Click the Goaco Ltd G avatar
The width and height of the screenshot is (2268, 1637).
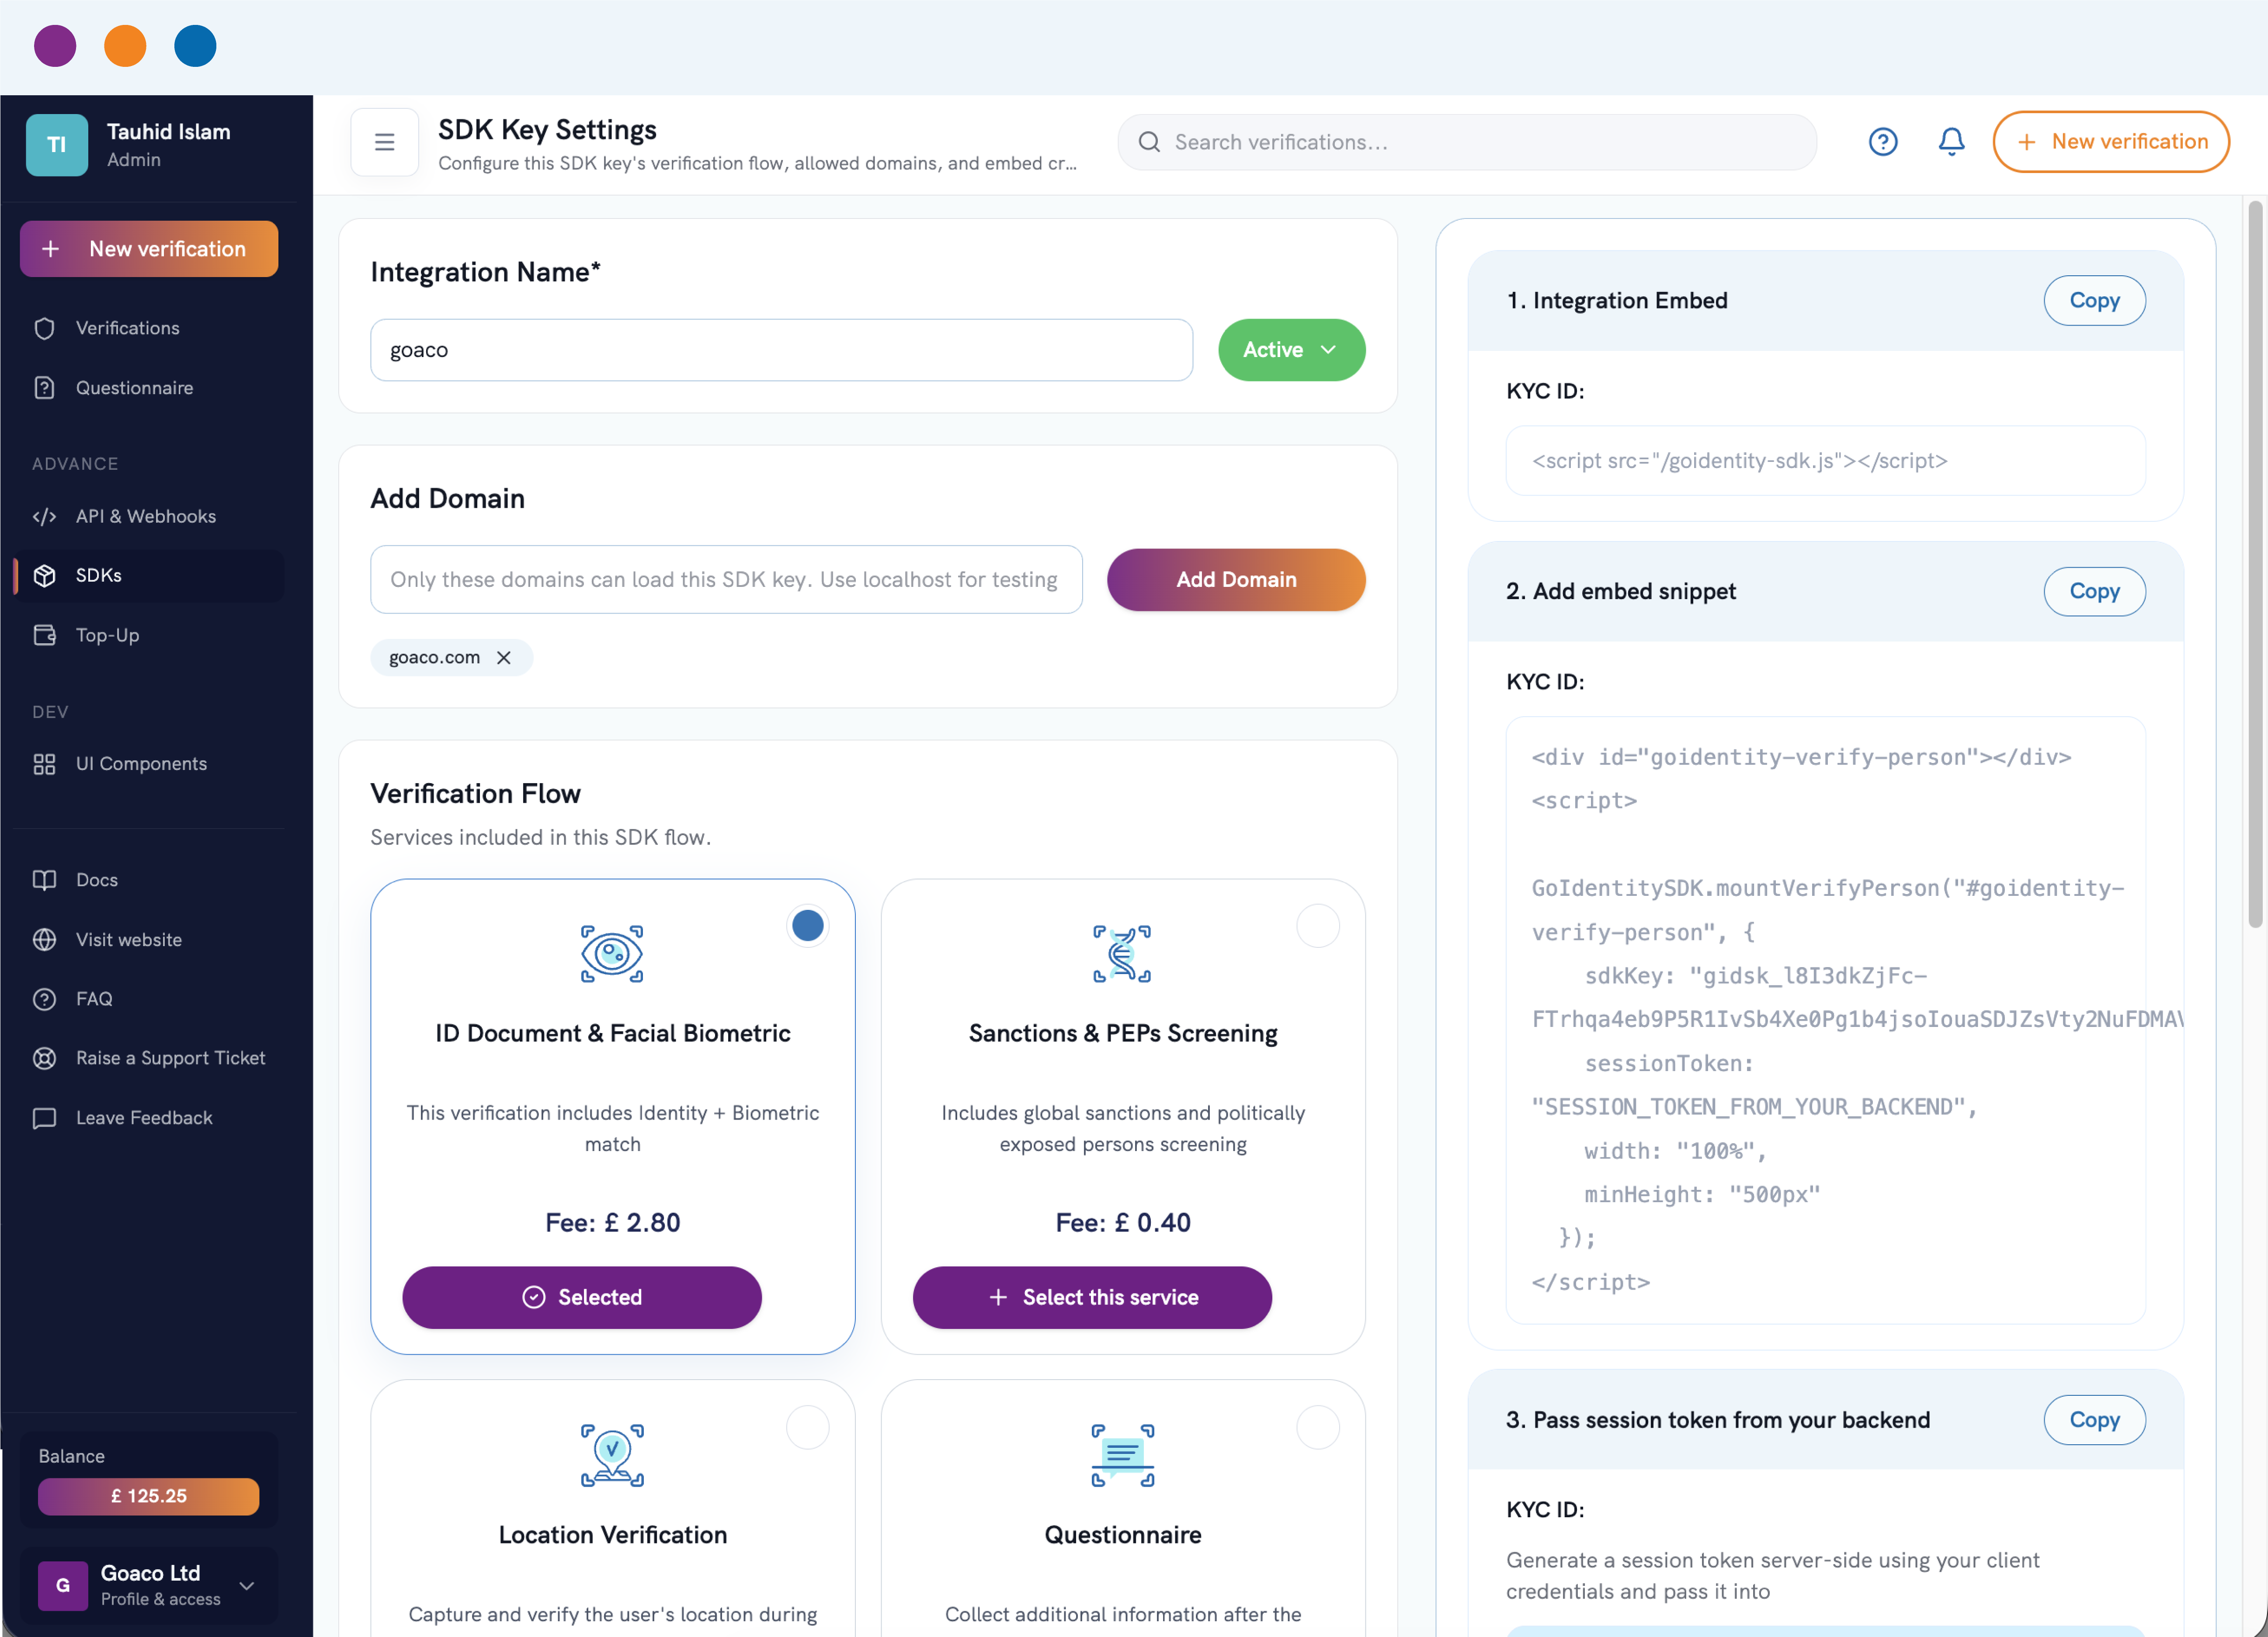(x=62, y=1585)
